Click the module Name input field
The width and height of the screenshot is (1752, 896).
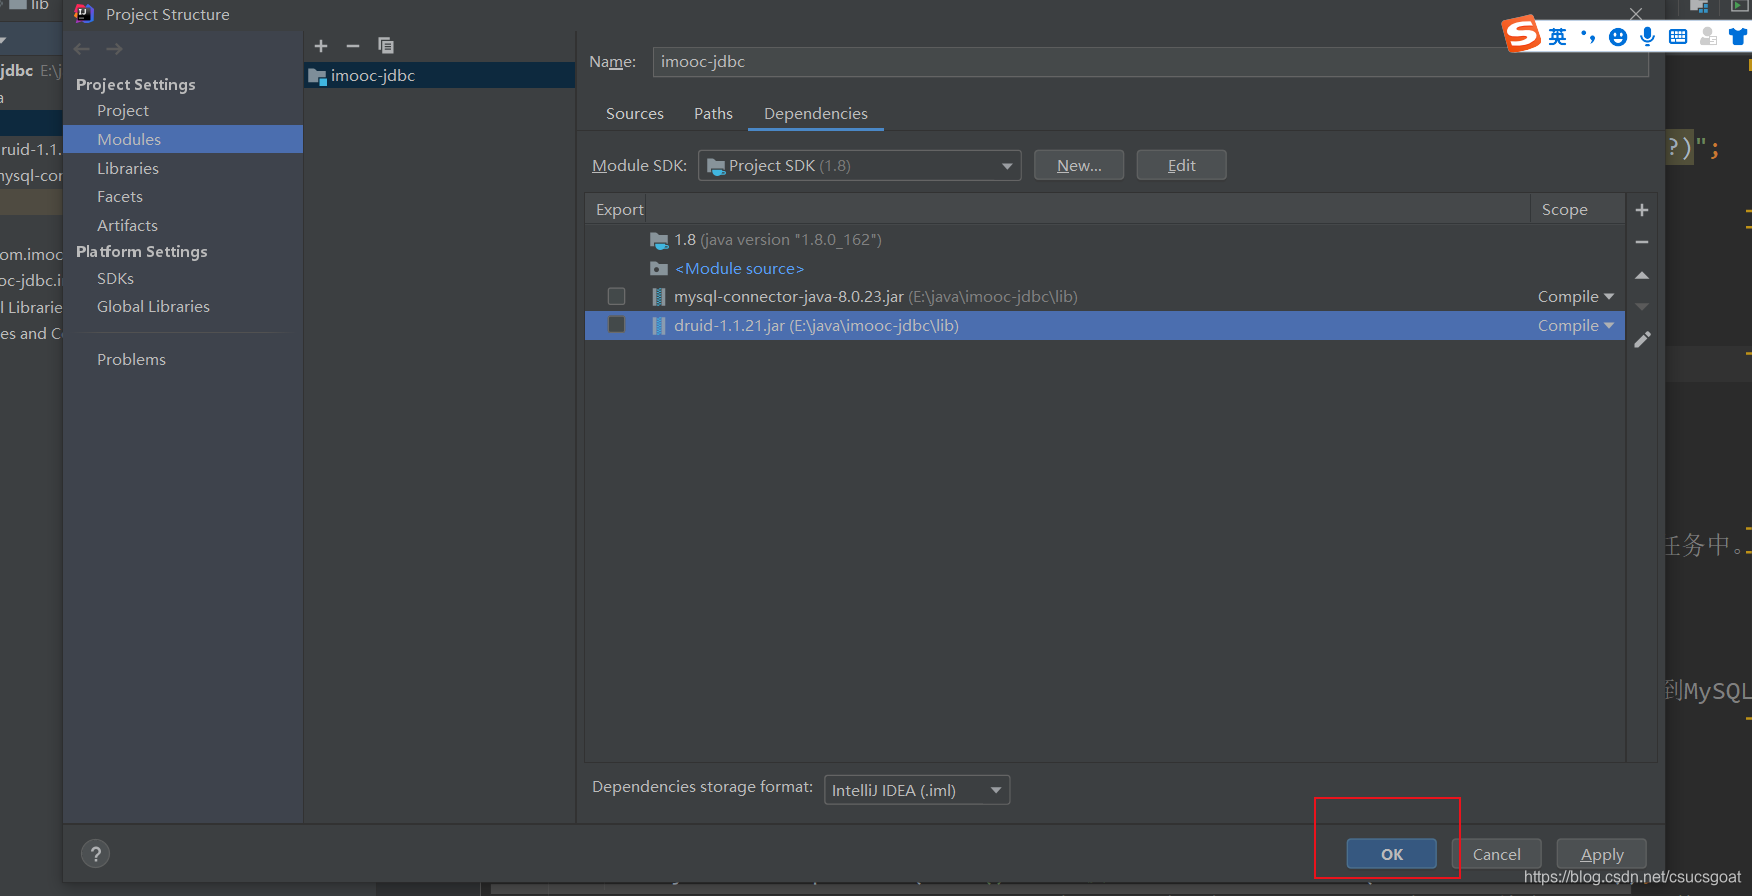click(x=1150, y=62)
